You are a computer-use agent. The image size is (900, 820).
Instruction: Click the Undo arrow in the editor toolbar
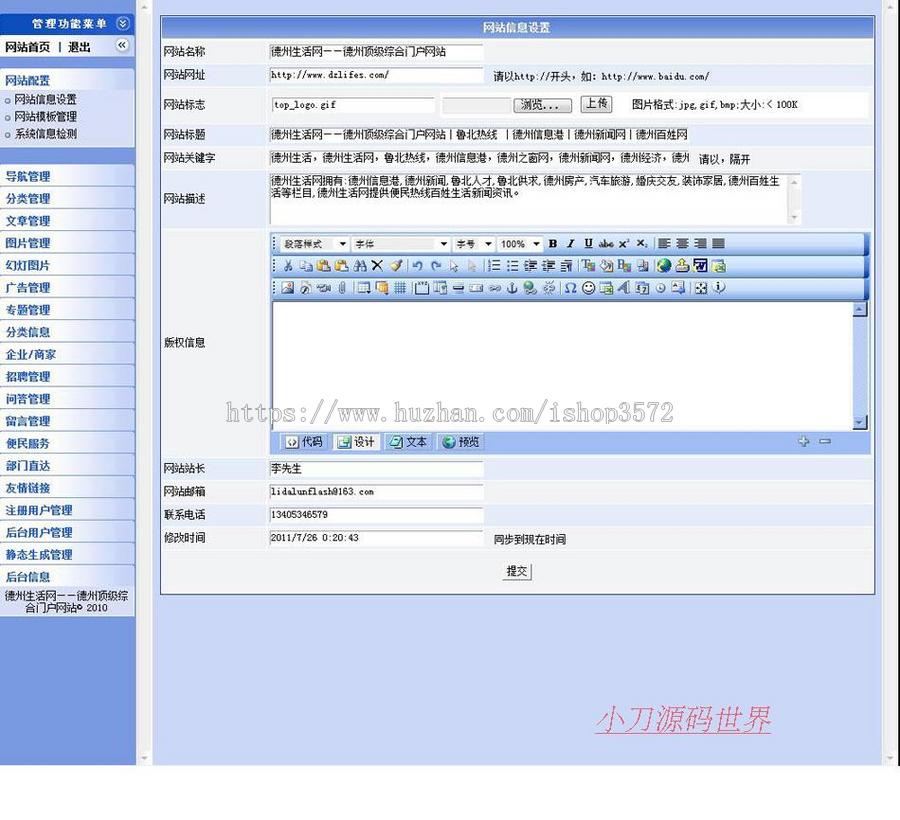click(x=416, y=266)
